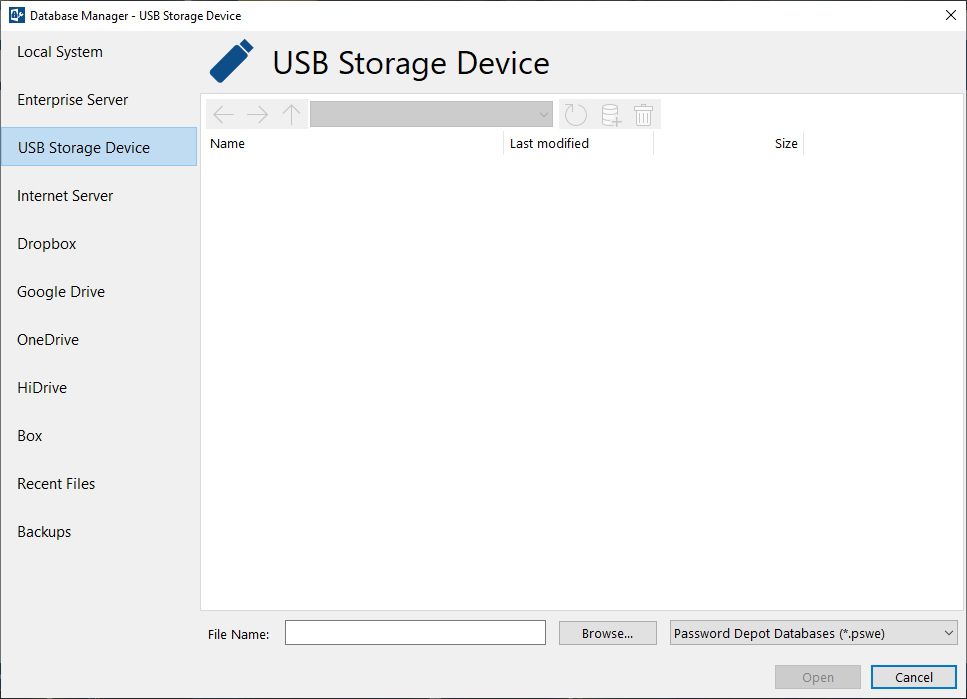This screenshot has width=967, height=699.
Task: Expand the drive path dropdown
Action: pos(543,115)
